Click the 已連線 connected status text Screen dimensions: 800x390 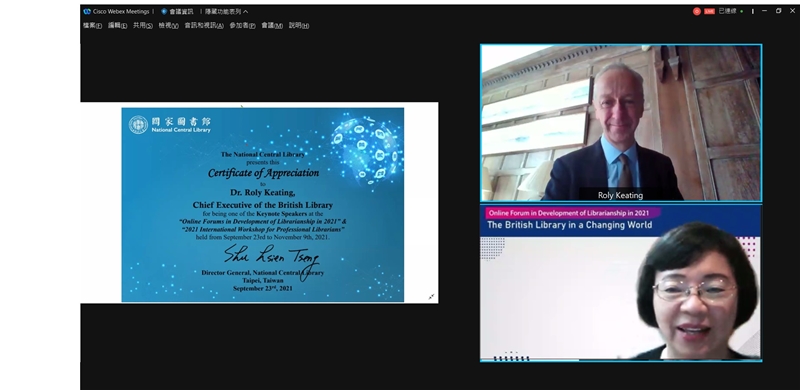click(x=728, y=11)
